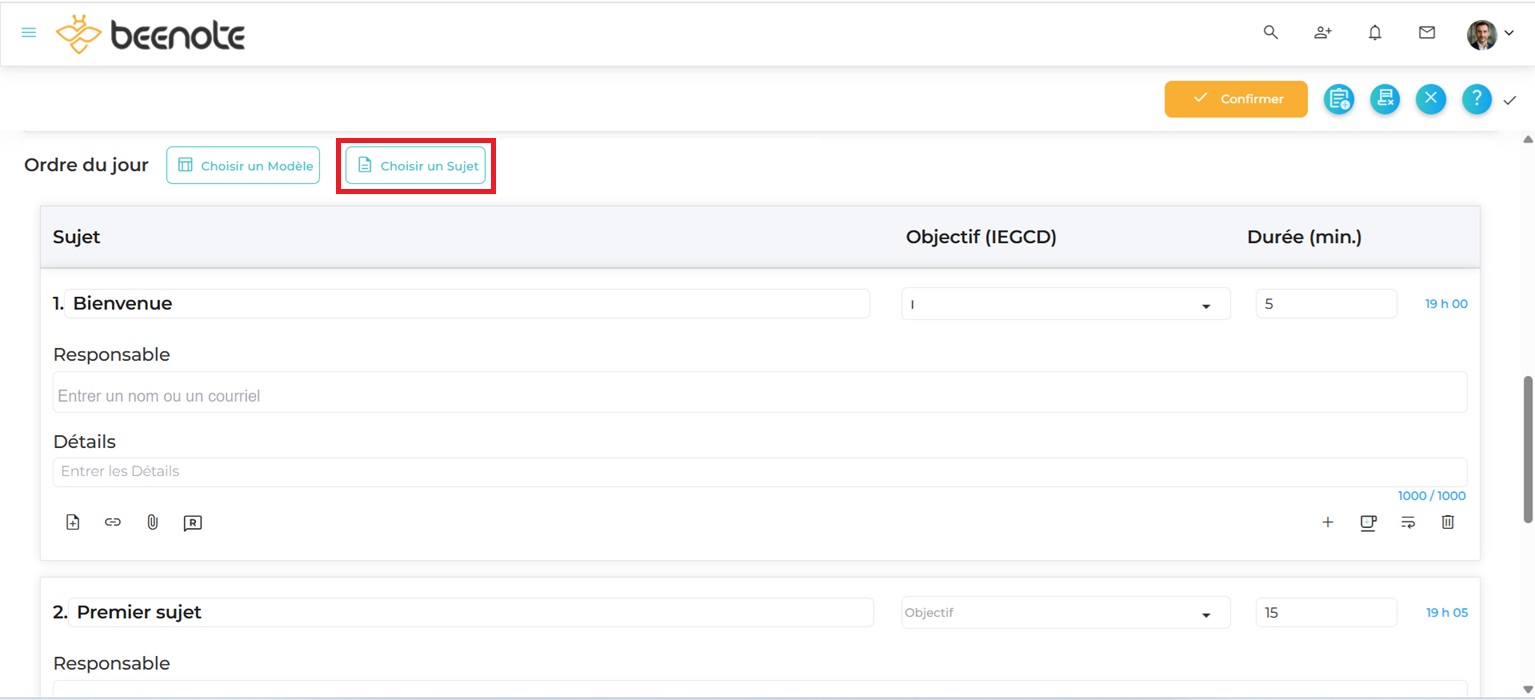1535x700 pixels.
Task: Click the link icon under Bienvenue
Action: click(113, 522)
